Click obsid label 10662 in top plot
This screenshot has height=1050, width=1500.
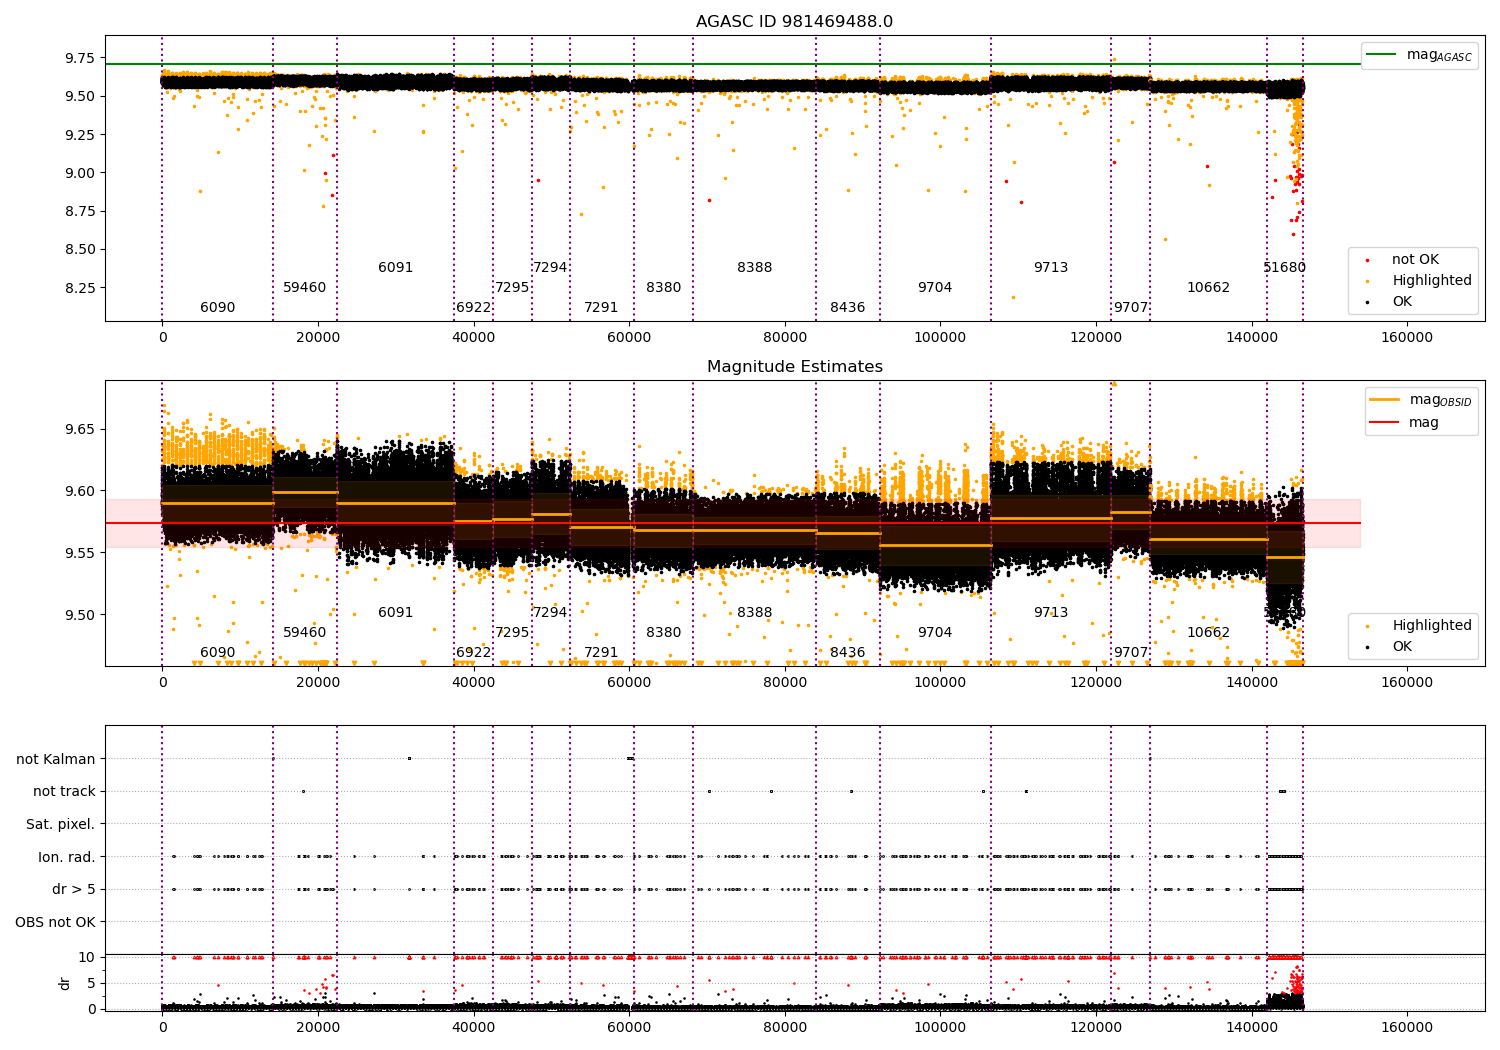click(x=1209, y=288)
